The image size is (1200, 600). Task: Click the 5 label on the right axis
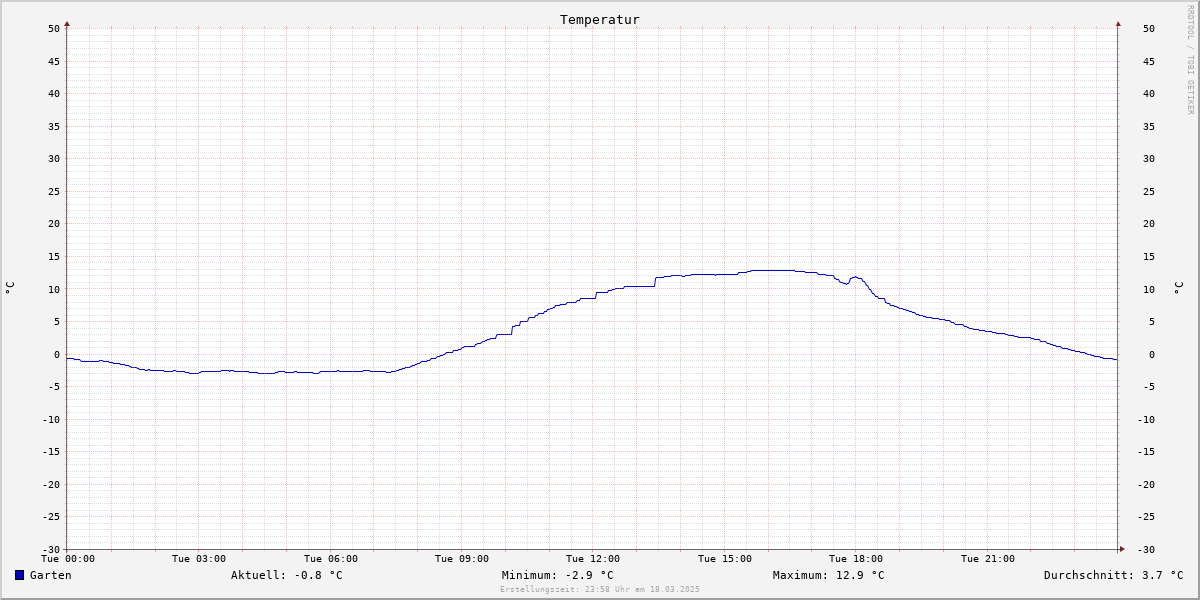click(1152, 321)
